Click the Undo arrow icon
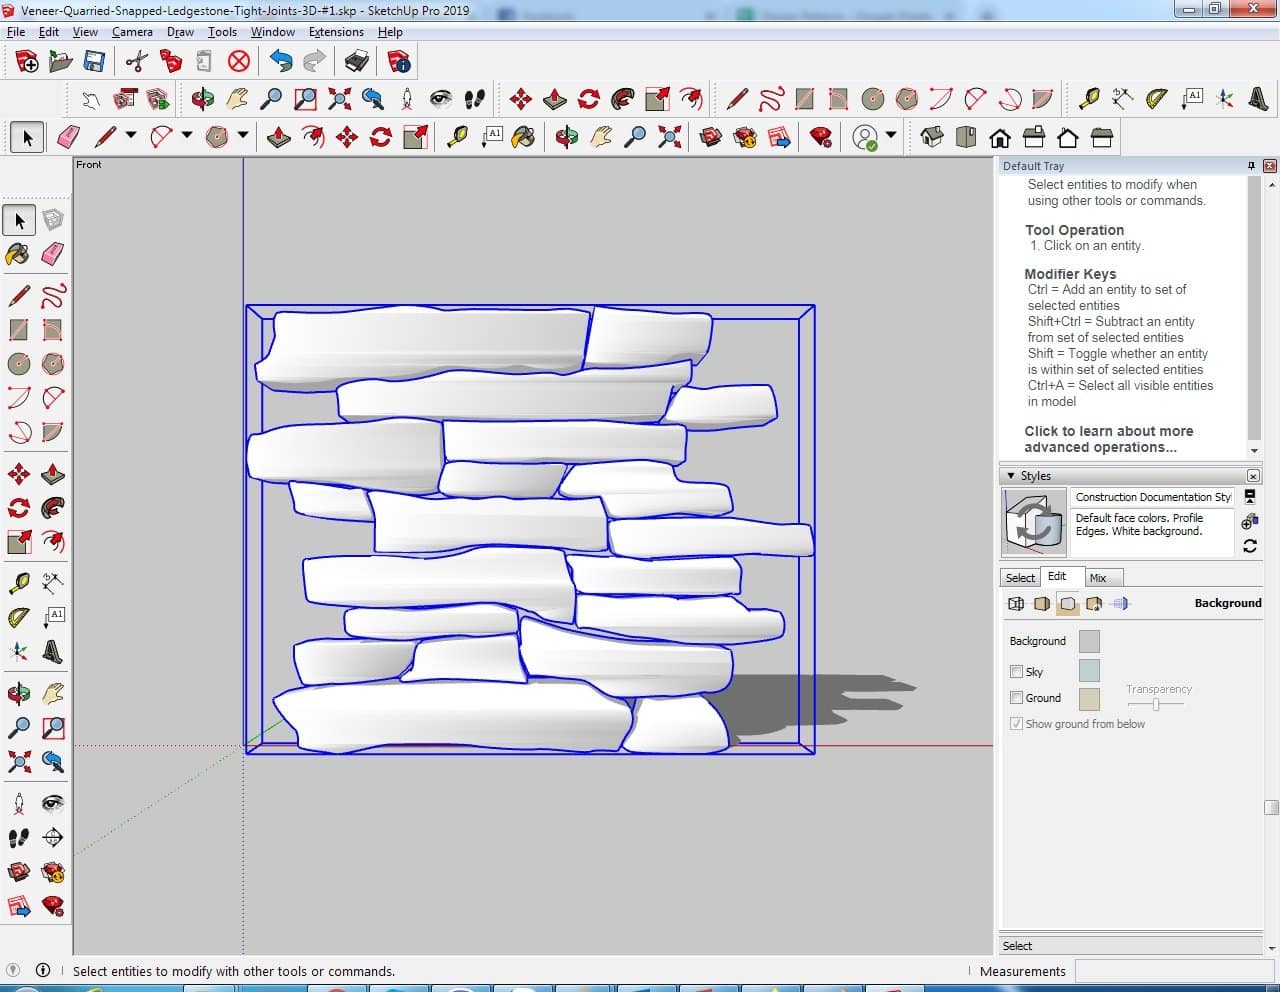The height and width of the screenshot is (992, 1280). click(x=281, y=62)
